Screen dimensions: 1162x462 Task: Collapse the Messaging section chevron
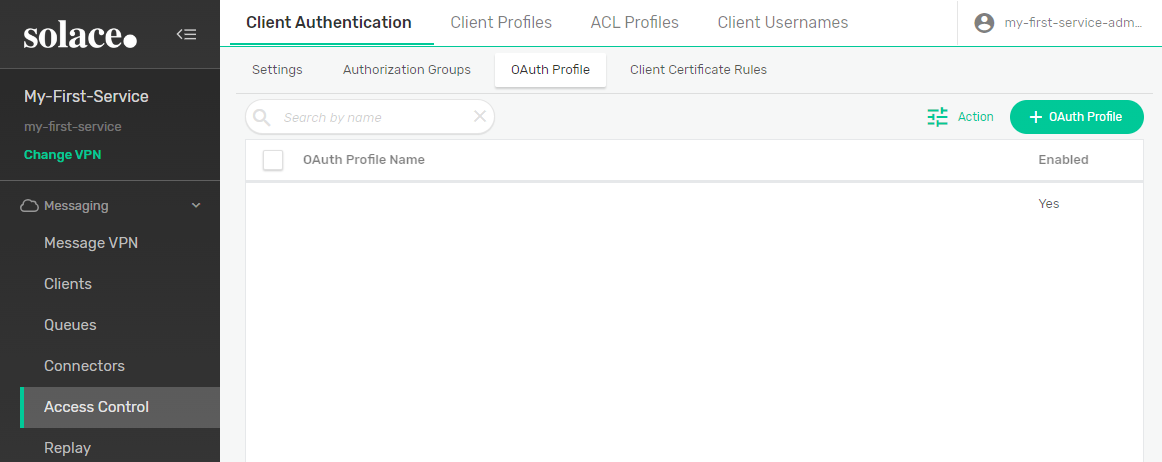tap(196, 206)
